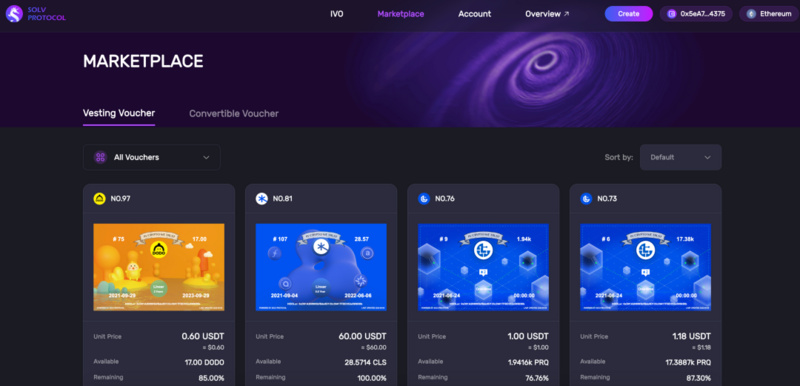
Task: Click the CLS snowflake icon beside NO.81
Action: pos(262,199)
